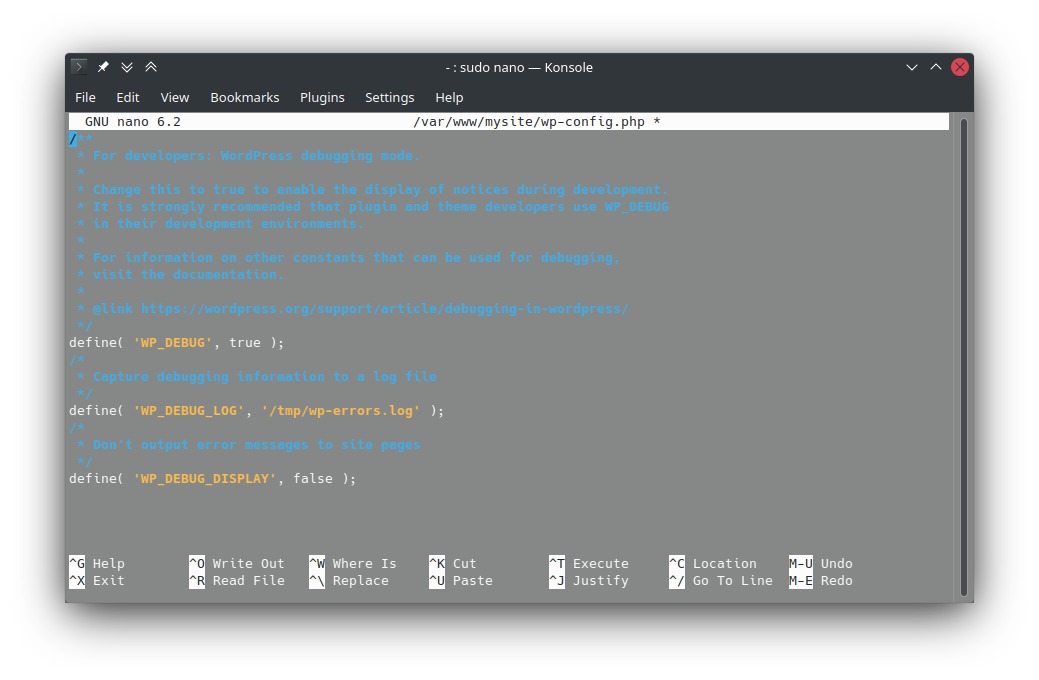Click the GNU nano 6.2 header text
The image size is (1039, 680).
point(133,121)
